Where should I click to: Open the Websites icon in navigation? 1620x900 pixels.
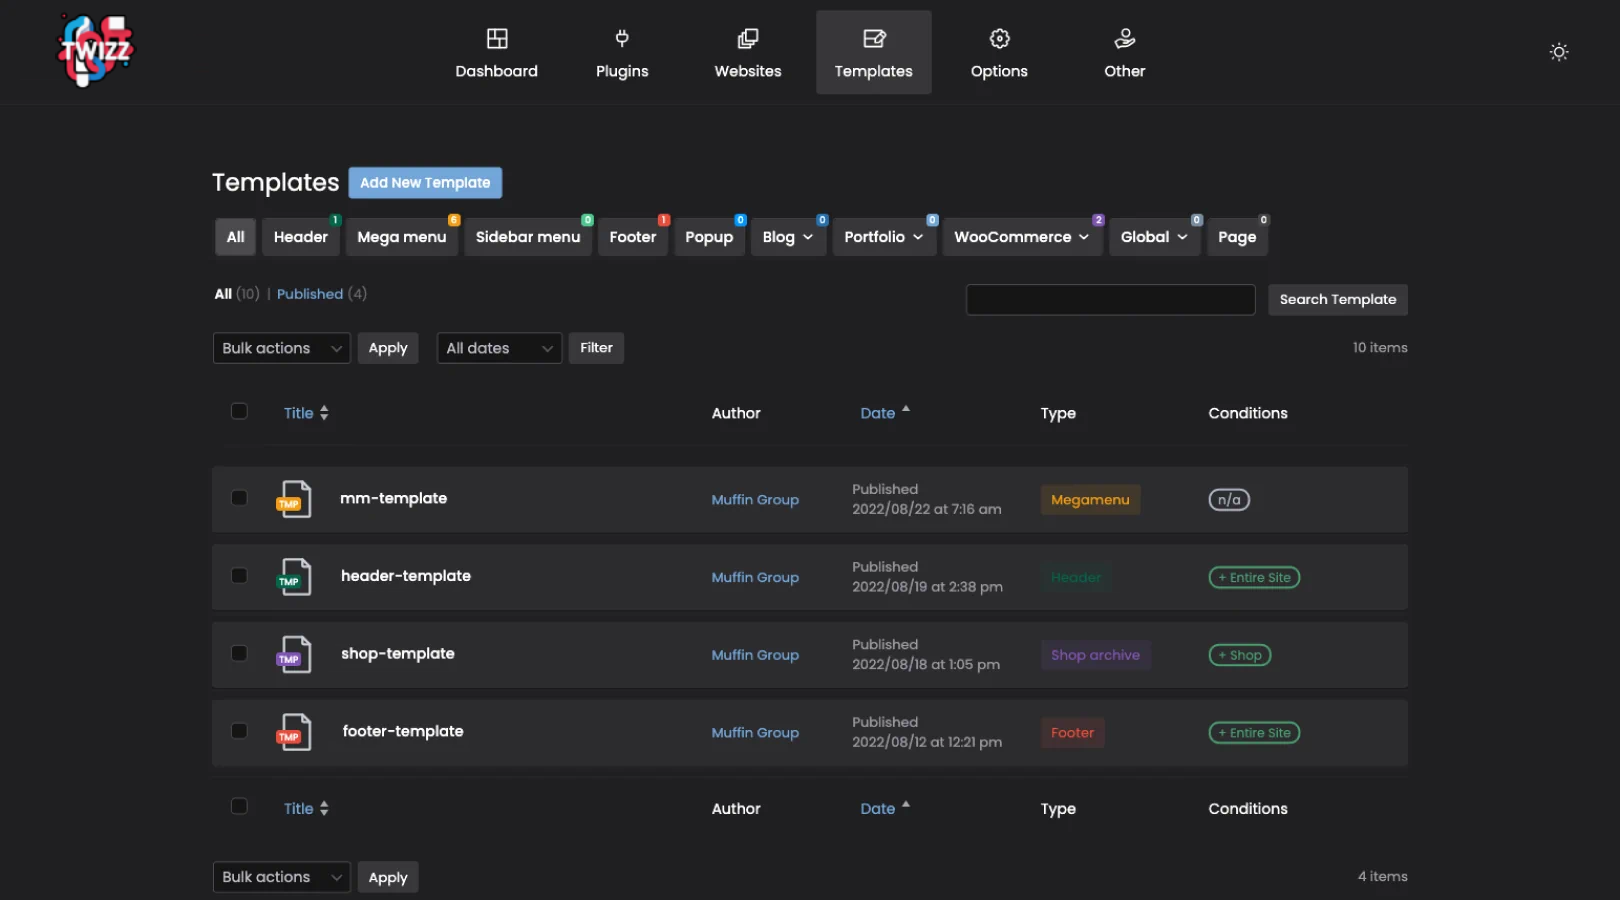[x=747, y=39]
